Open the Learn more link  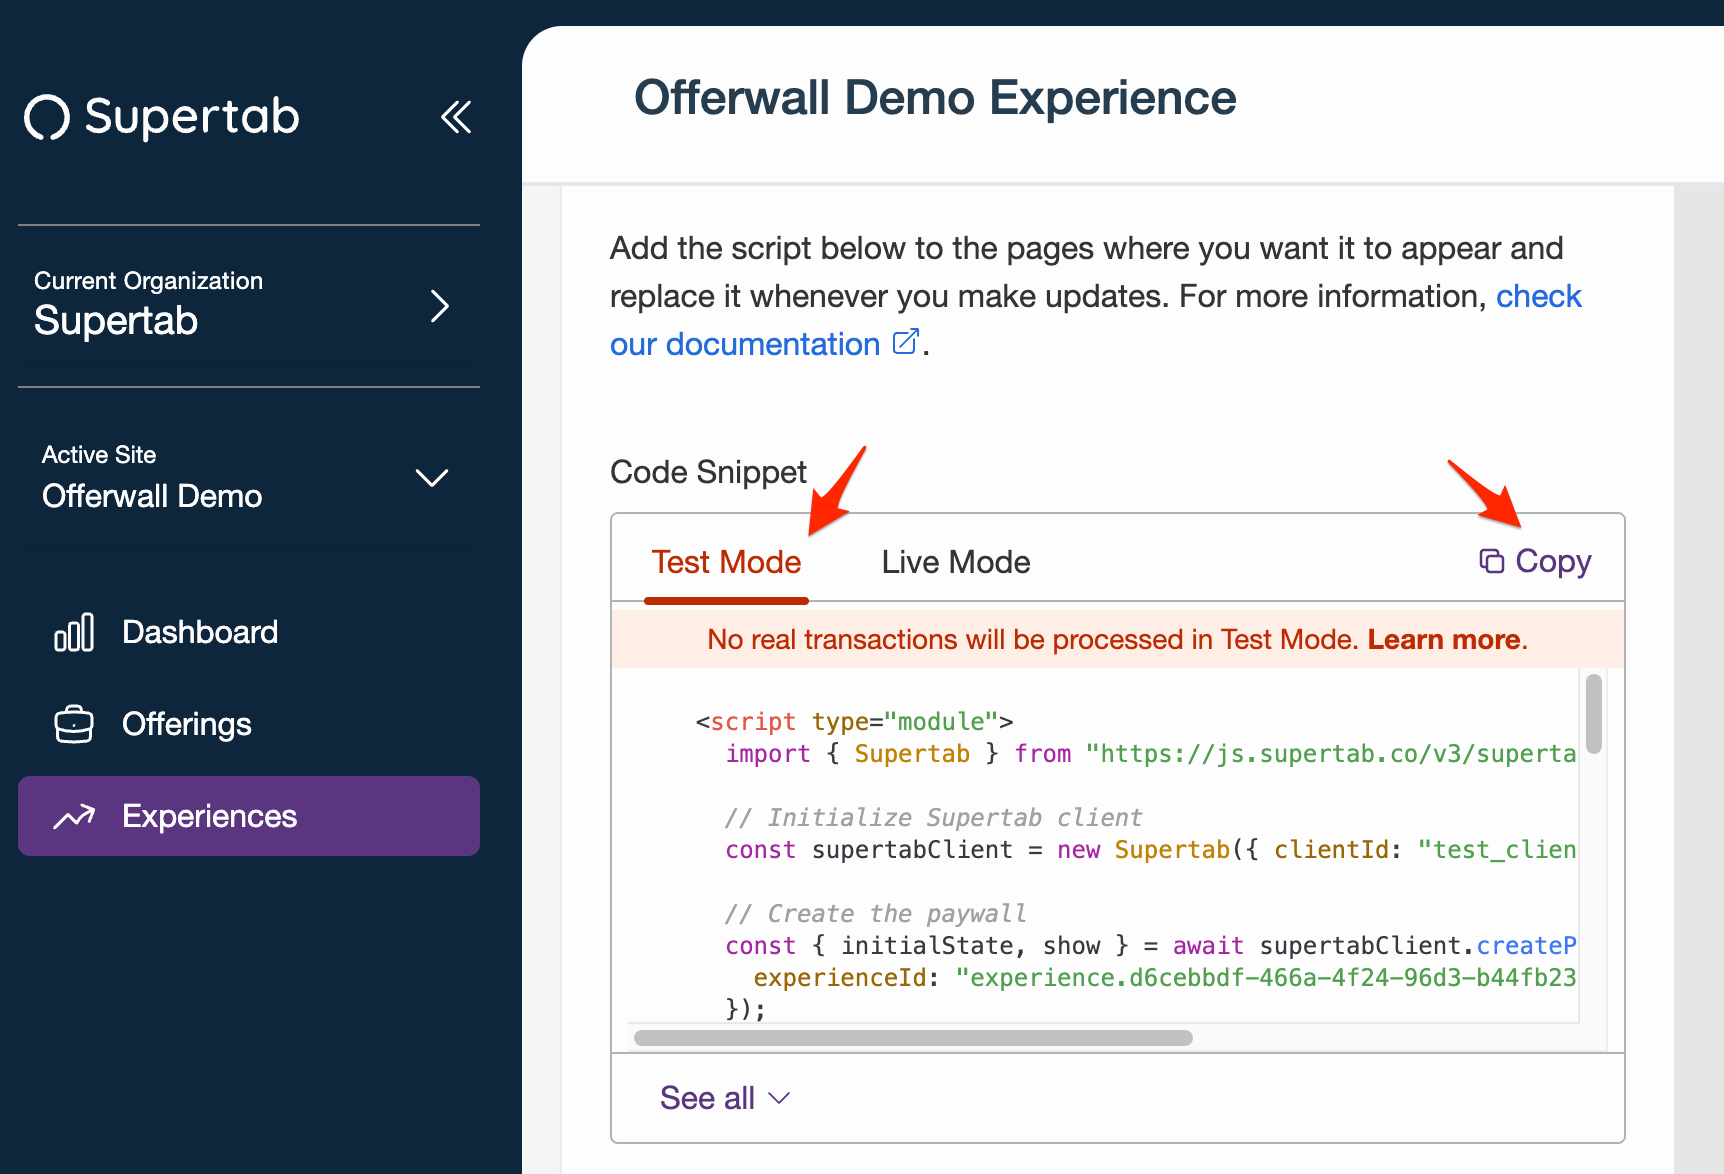[1444, 640]
